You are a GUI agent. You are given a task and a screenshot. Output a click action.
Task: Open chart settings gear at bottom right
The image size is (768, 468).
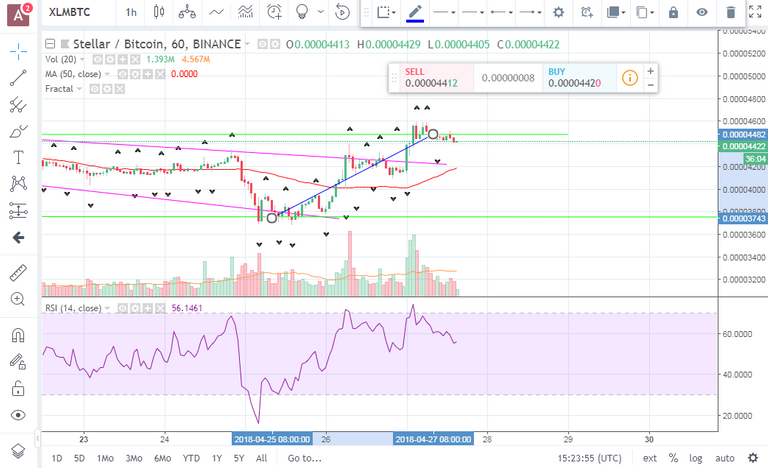pyautogui.click(x=753, y=458)
